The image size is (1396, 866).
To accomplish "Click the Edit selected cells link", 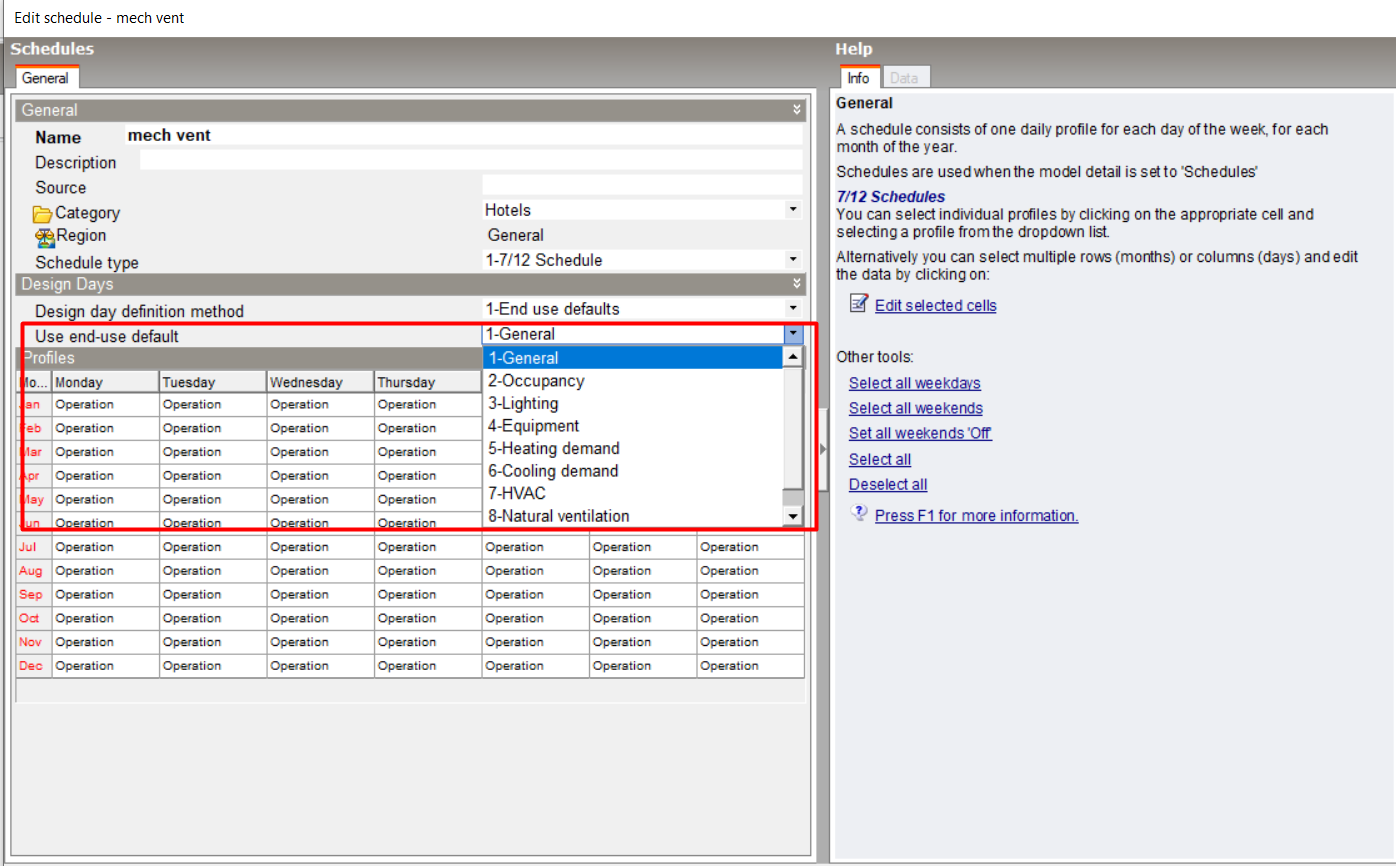I will pos(935,306).
